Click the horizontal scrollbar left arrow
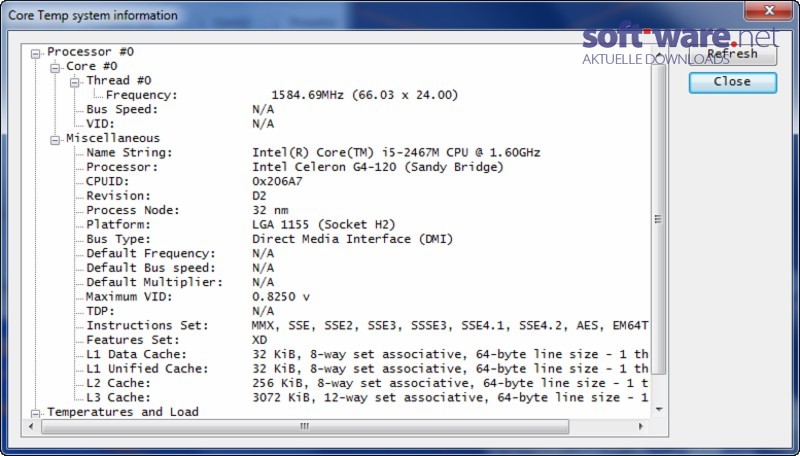The width and height of the screenshot is (800, 456). 32,426
